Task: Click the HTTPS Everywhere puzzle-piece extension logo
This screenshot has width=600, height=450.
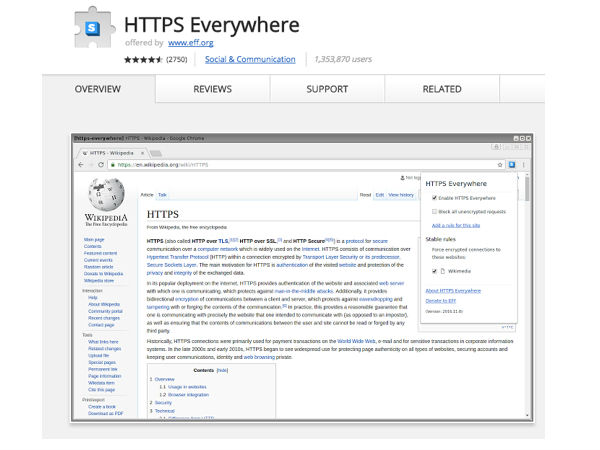Action: click(x=94, y=28)
